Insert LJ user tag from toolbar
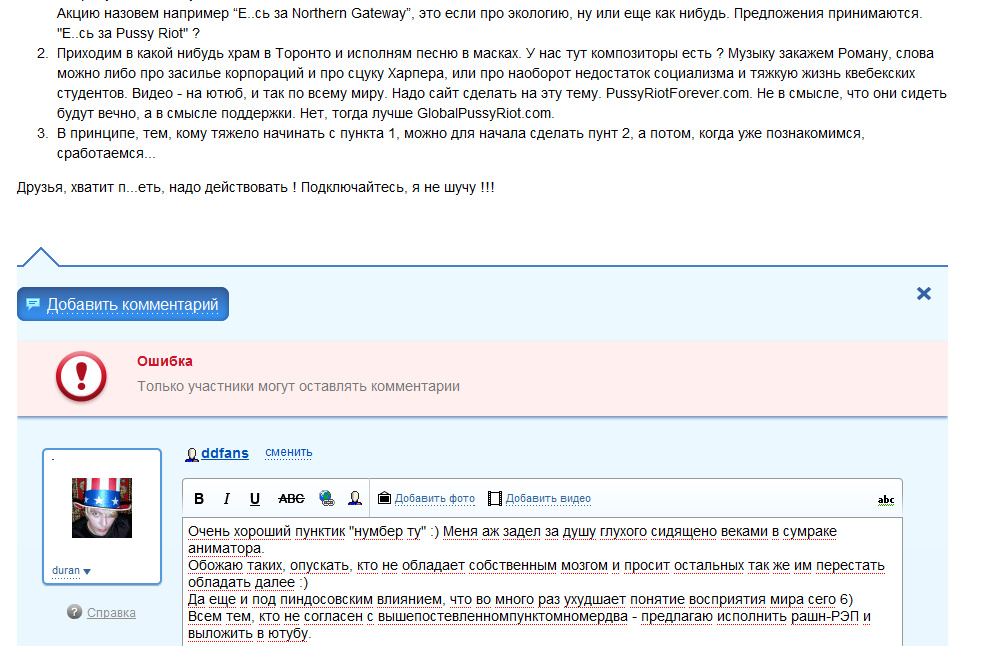This screenshot has height=646, width=1003. [x=354, y=499]
